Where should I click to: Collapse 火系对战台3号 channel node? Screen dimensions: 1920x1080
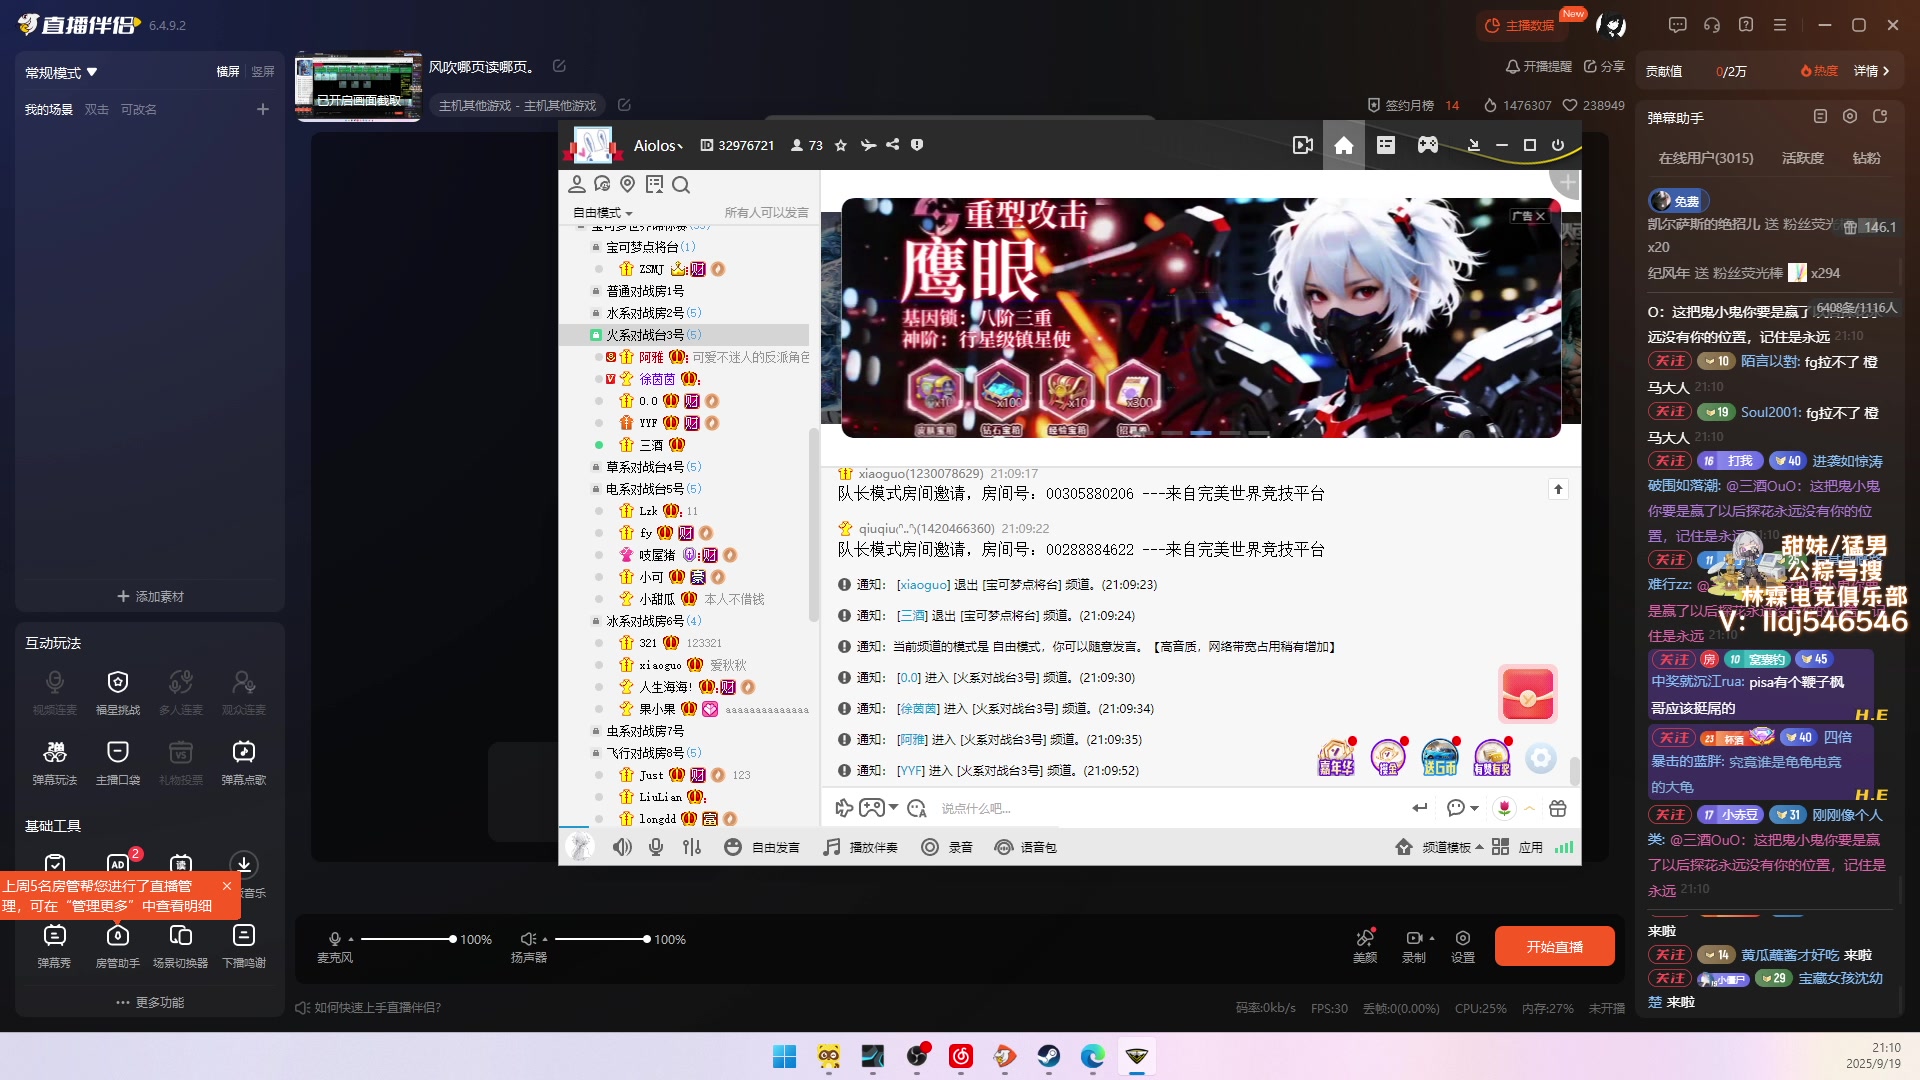596,335
